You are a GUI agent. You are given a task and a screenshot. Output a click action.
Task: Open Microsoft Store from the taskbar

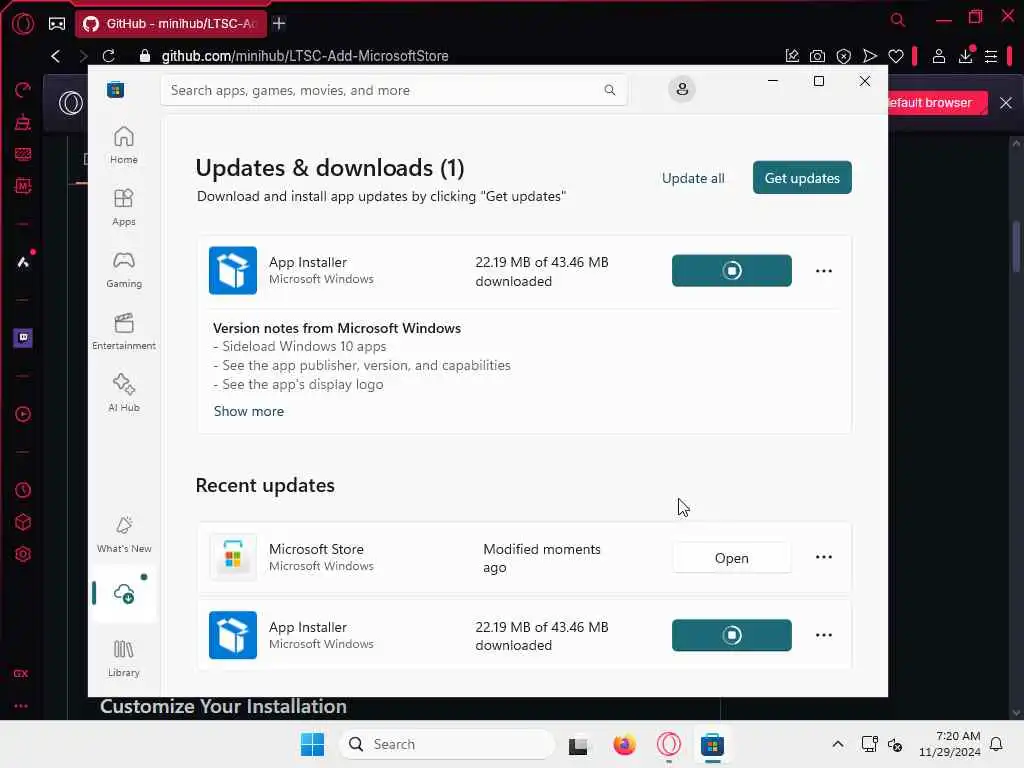pyautogui.click(x=712, y=744)
